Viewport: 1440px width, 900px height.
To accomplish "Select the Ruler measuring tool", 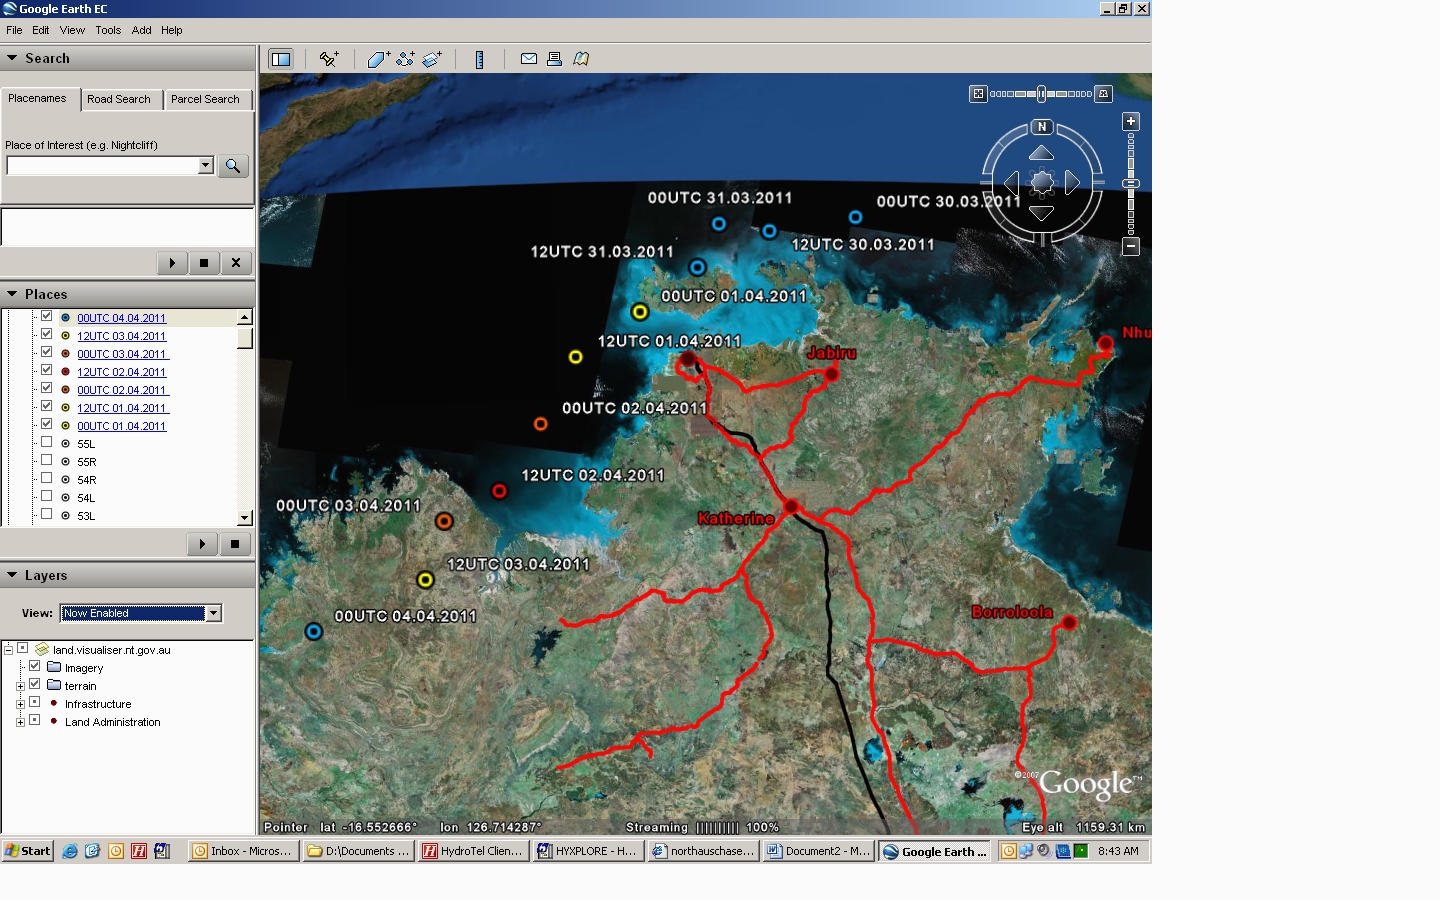I will pyautogui.click(x=479, y=59).
